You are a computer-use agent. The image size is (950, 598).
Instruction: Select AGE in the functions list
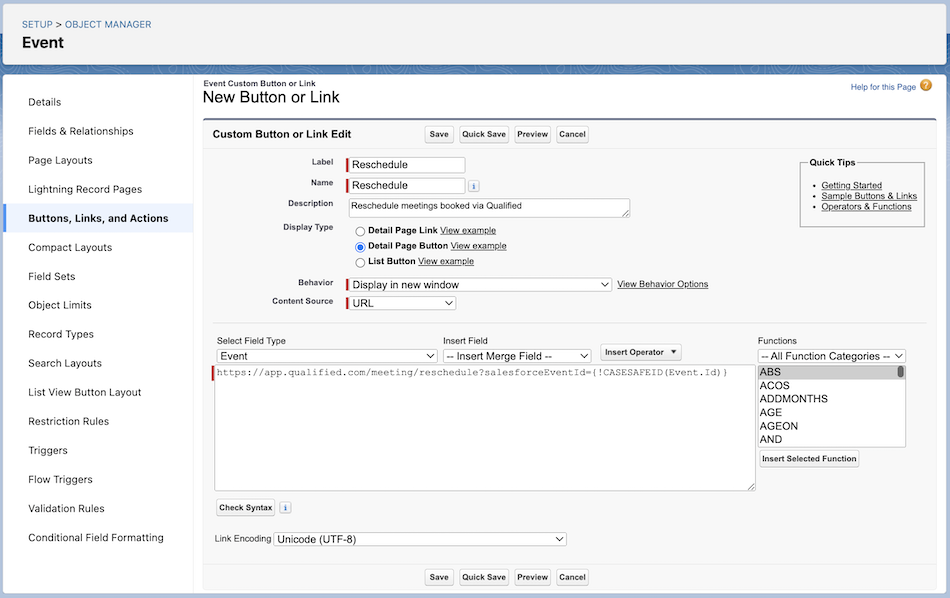828,412
